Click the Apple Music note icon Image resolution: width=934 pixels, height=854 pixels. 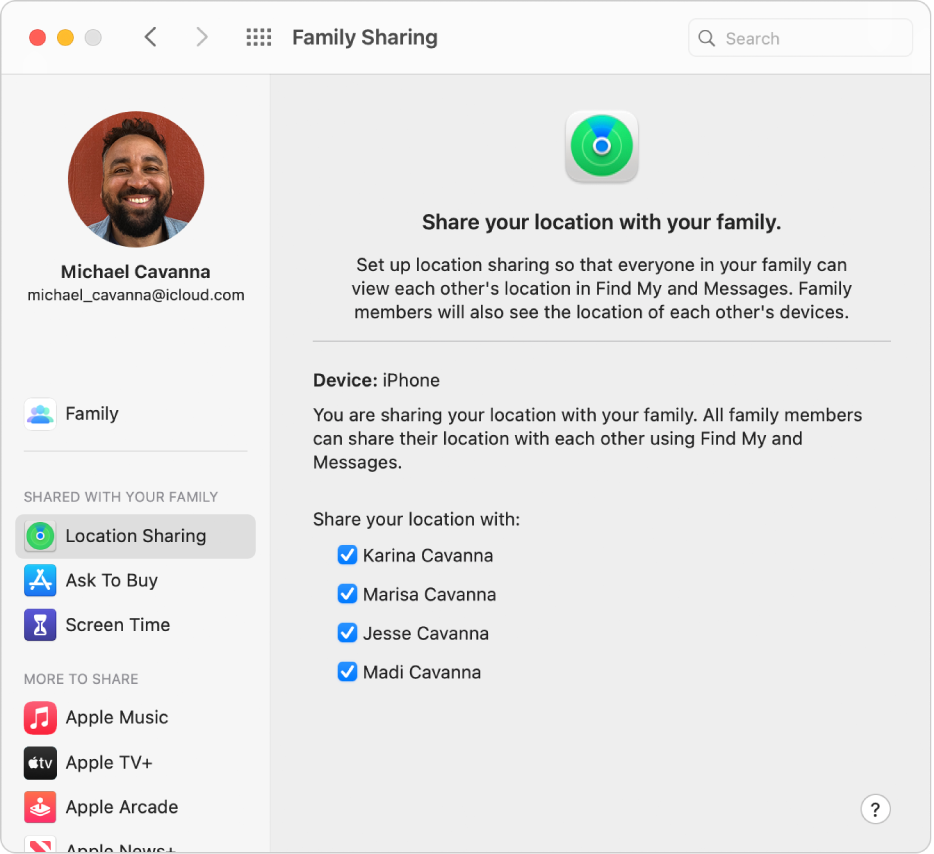(40, 718)
